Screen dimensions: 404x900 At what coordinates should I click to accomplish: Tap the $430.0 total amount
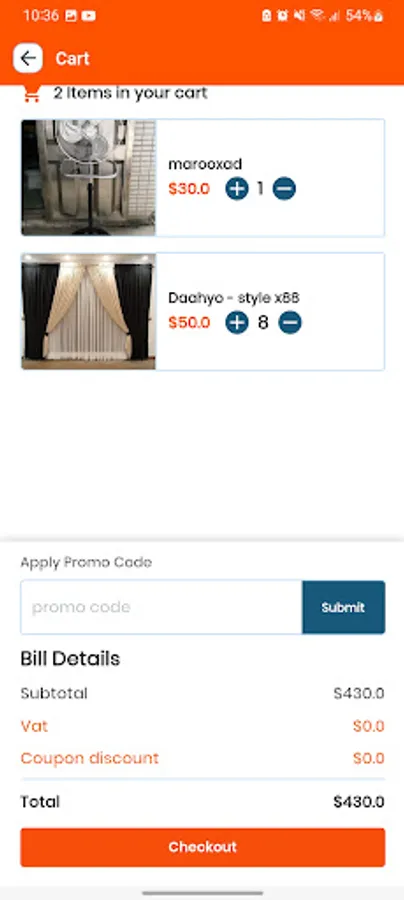pyautogui.click(x=359, y=802)
